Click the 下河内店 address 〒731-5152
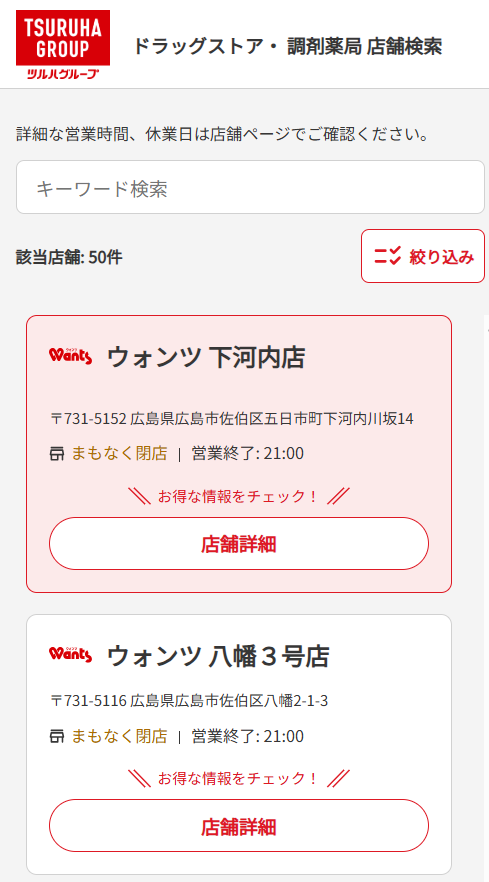Viewport: 489px width, 882px height. click(232, 419)
